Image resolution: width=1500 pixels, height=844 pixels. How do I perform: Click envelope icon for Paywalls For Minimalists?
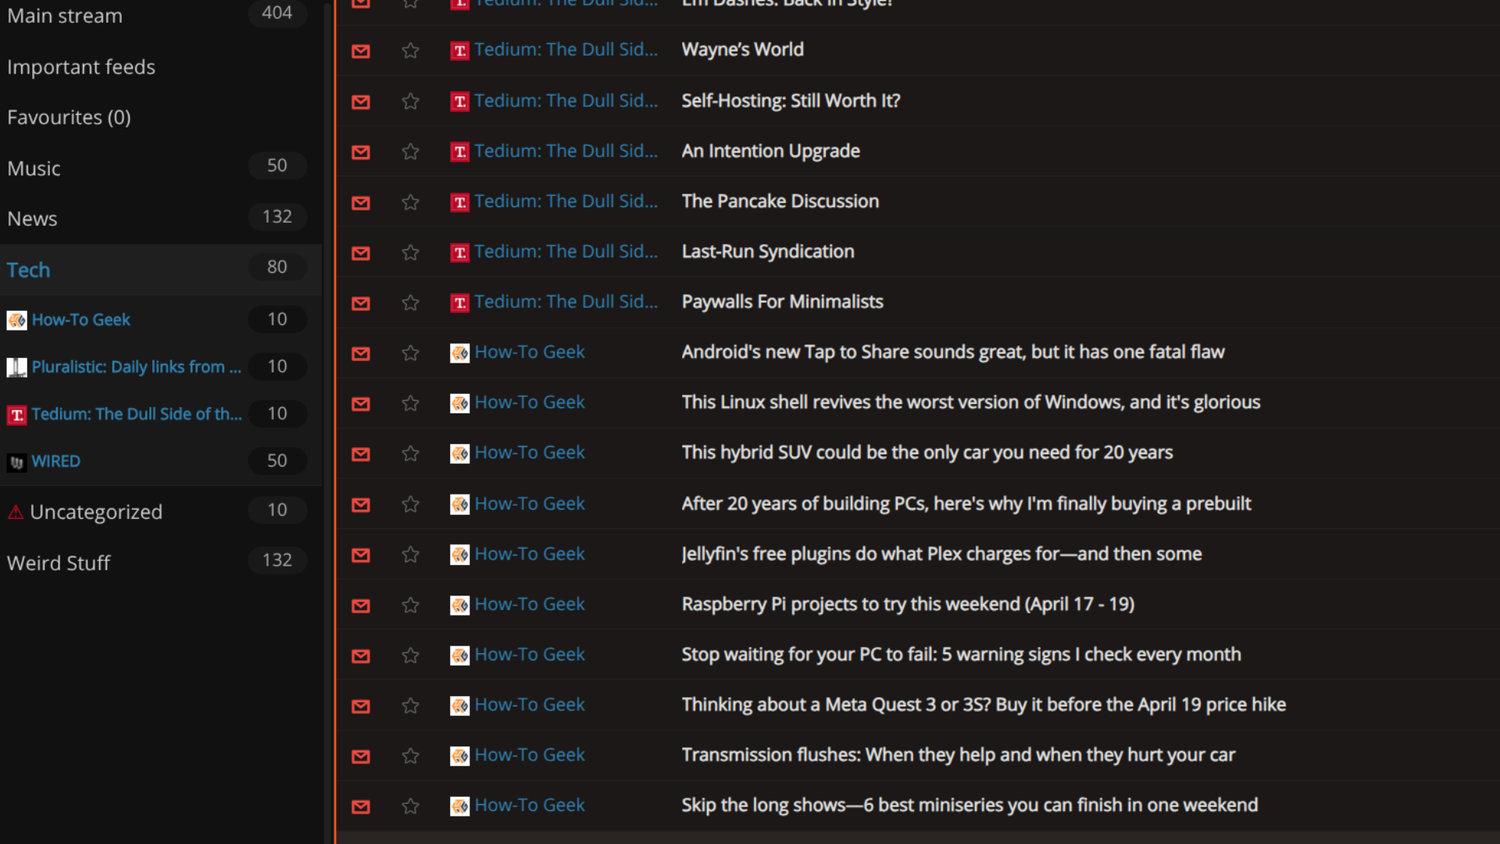(x=361, y=302)
